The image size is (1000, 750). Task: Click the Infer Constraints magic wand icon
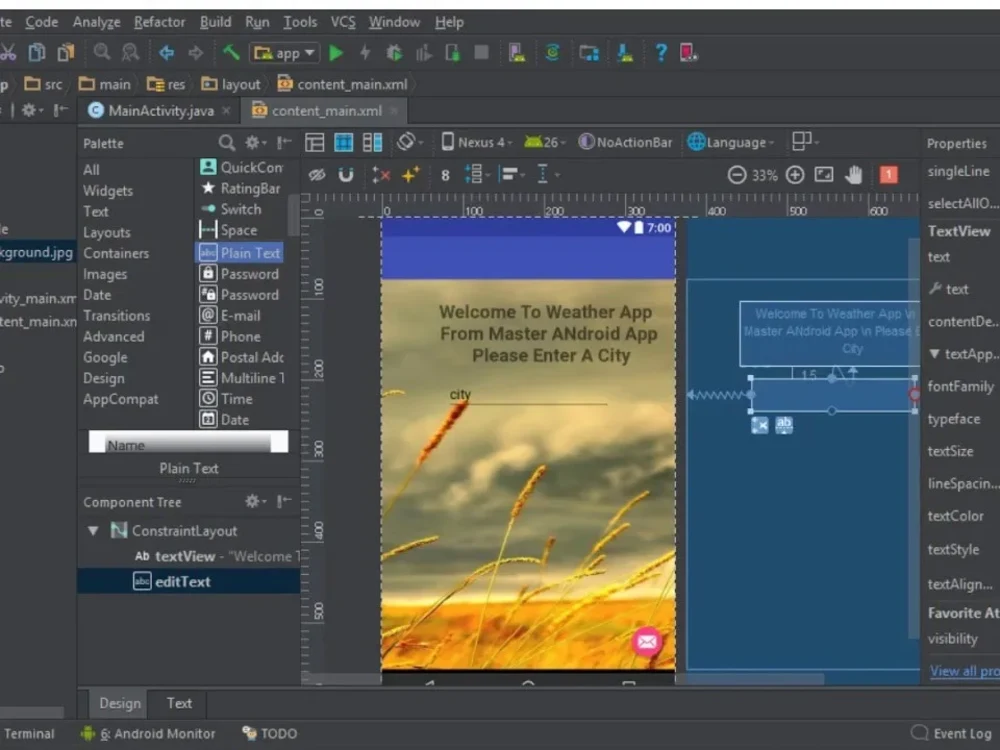(x=410, y=175)
